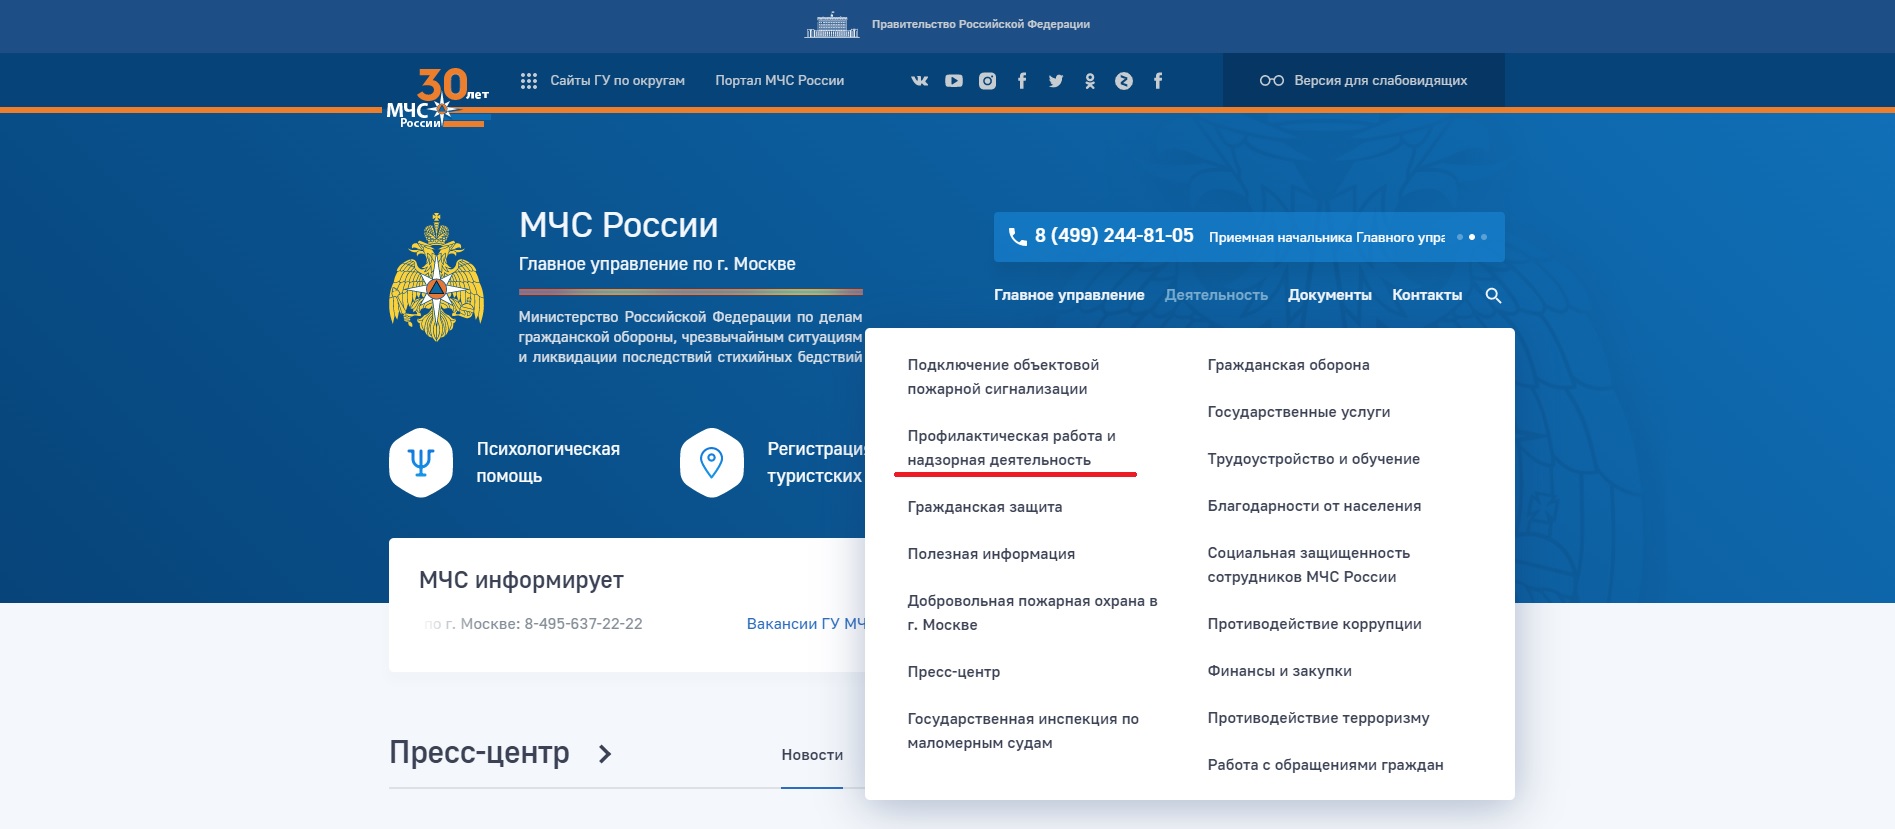Select Благодарности от населения entry
This screenshot has height=829, width=1895.
[x=1314, y=506]
